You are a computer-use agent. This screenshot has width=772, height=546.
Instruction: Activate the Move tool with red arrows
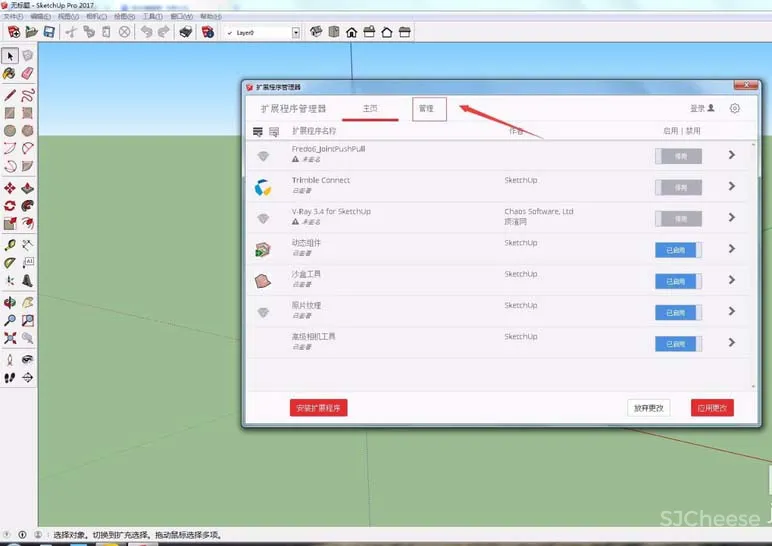point(10,188)
